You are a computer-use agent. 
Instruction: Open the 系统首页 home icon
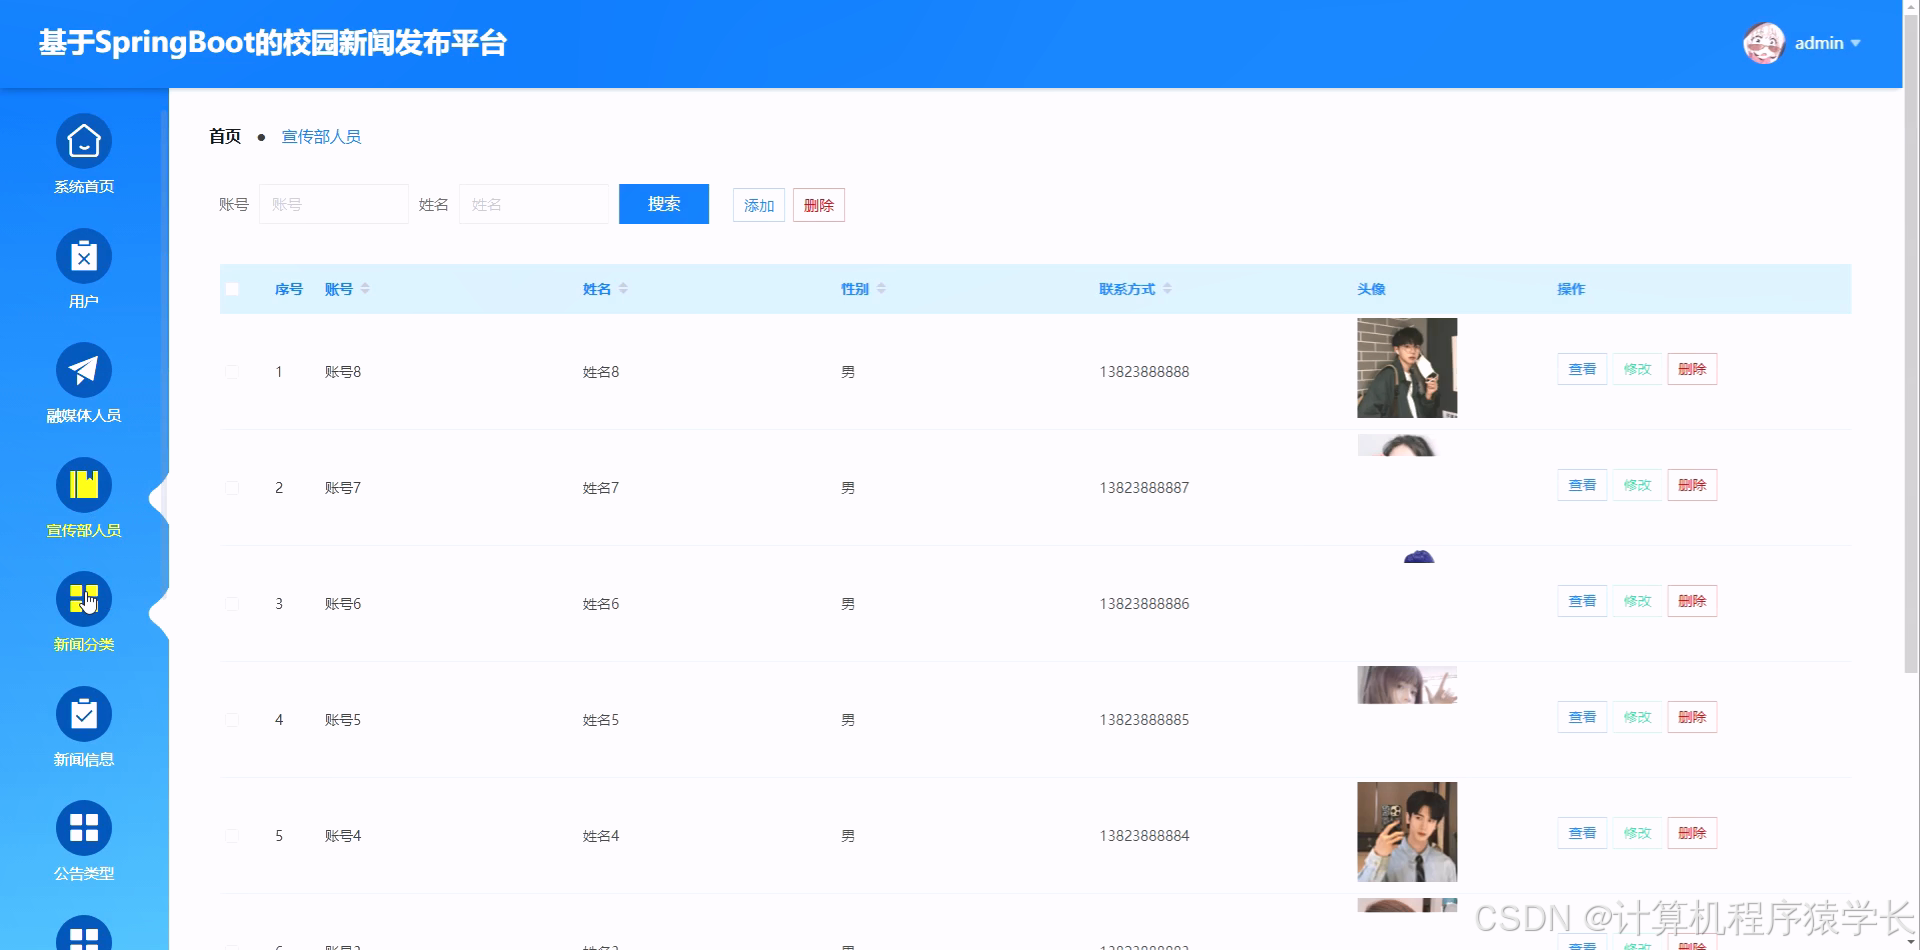(x=84, y=142)
